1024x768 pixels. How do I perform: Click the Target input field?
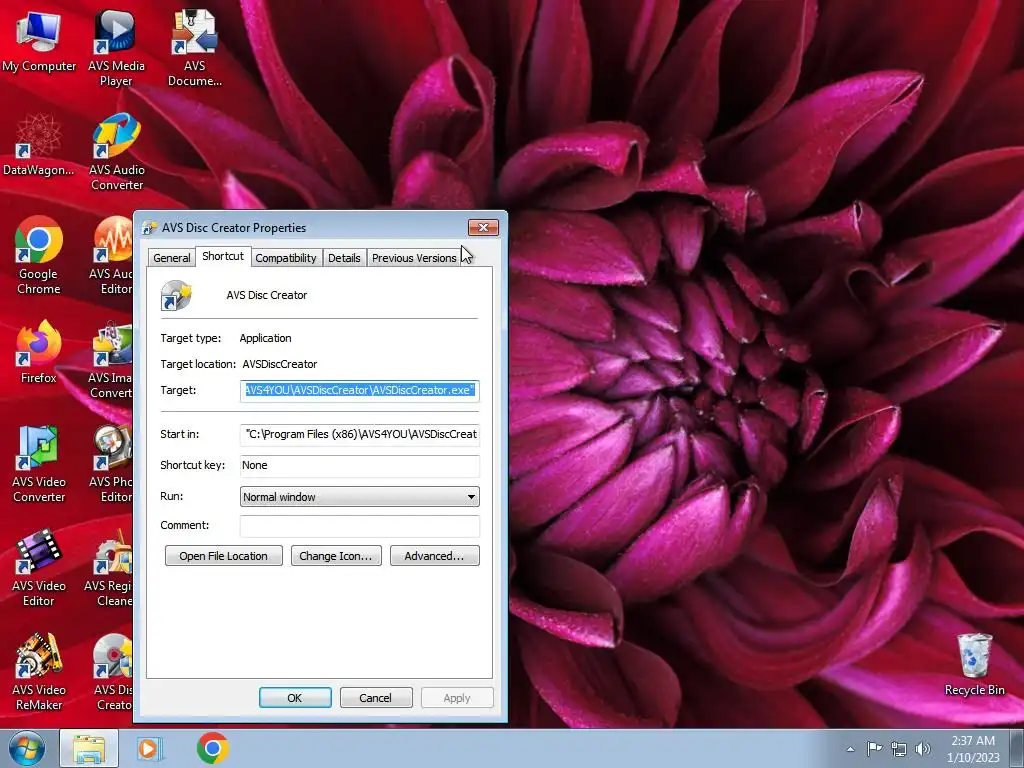[x=360, y=391]
